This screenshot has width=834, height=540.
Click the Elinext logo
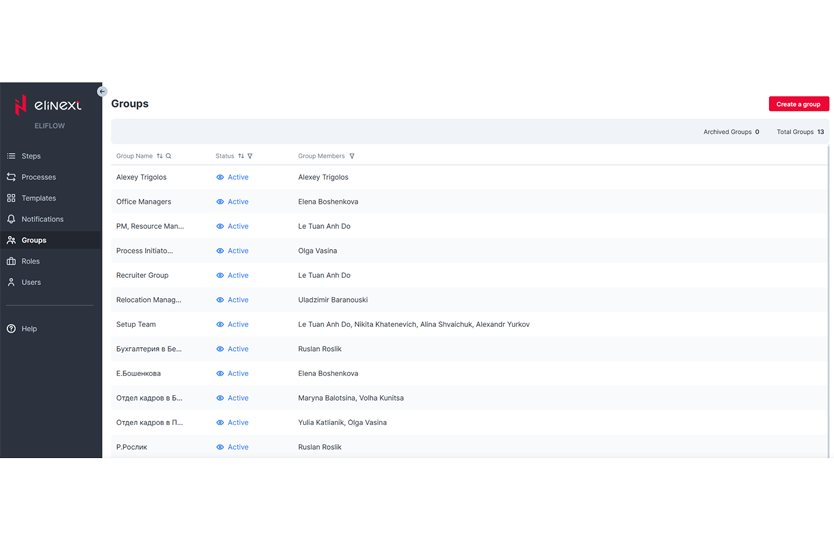pos(49,105)
